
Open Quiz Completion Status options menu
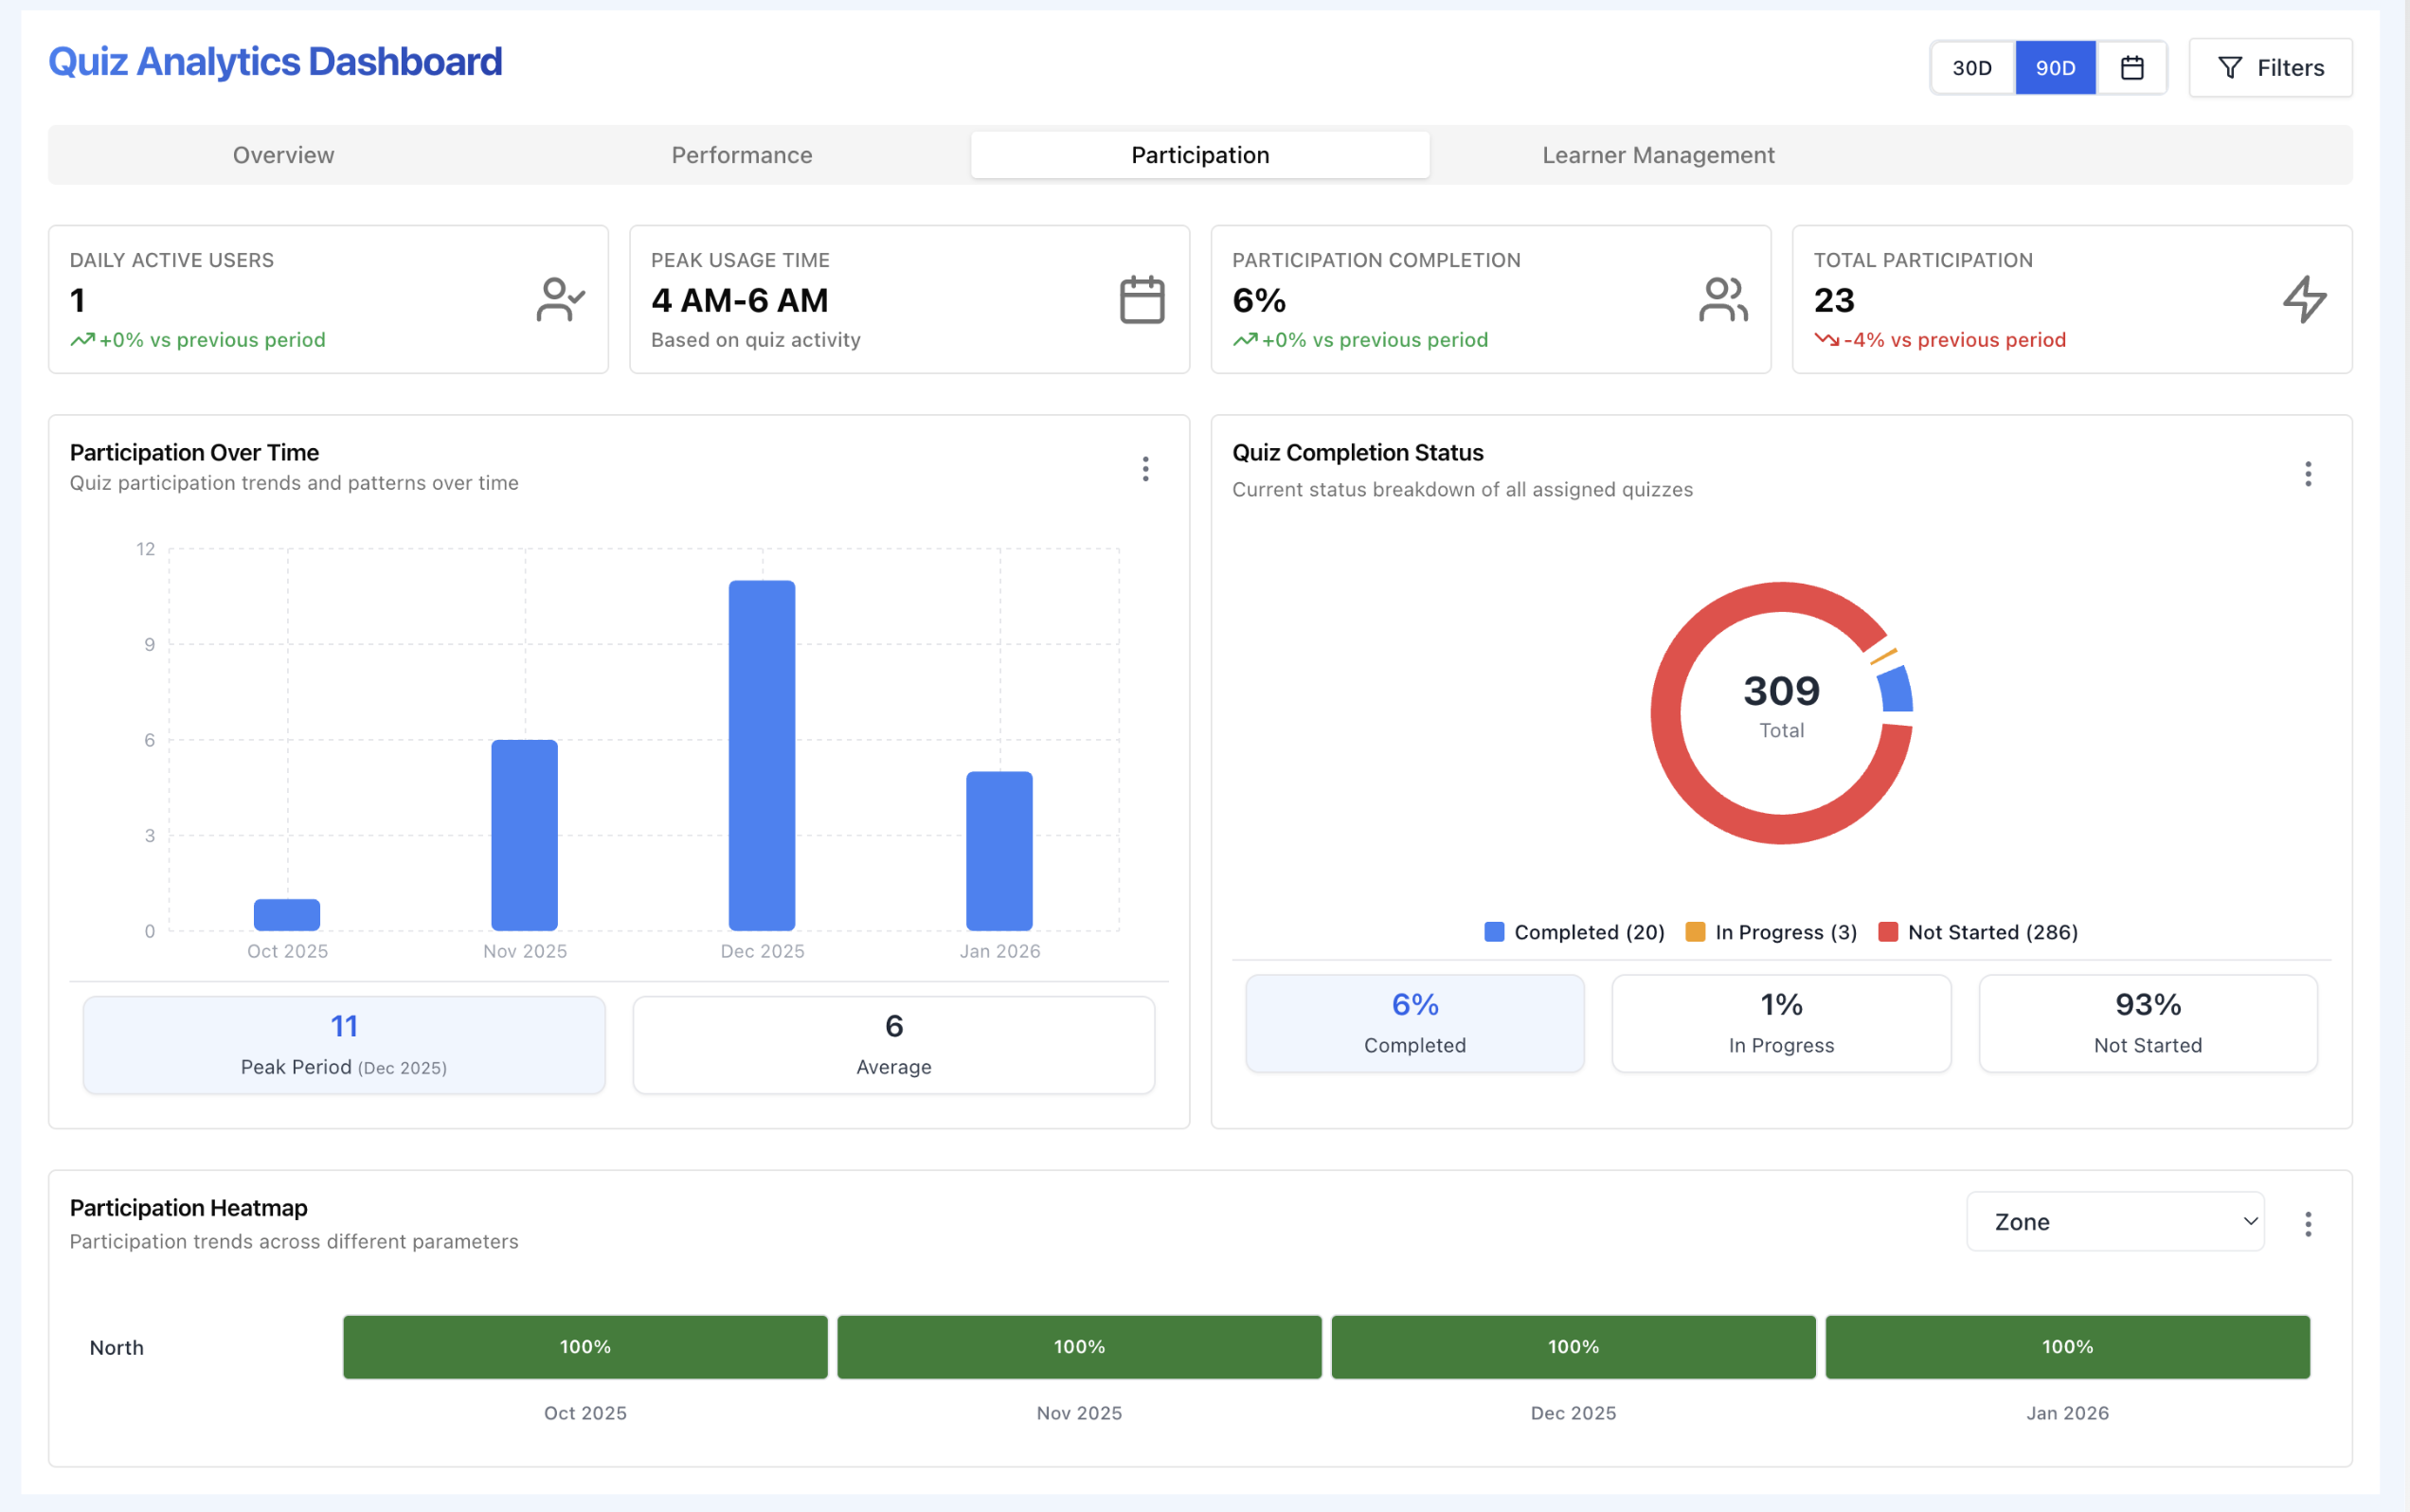pos(2307,474)
